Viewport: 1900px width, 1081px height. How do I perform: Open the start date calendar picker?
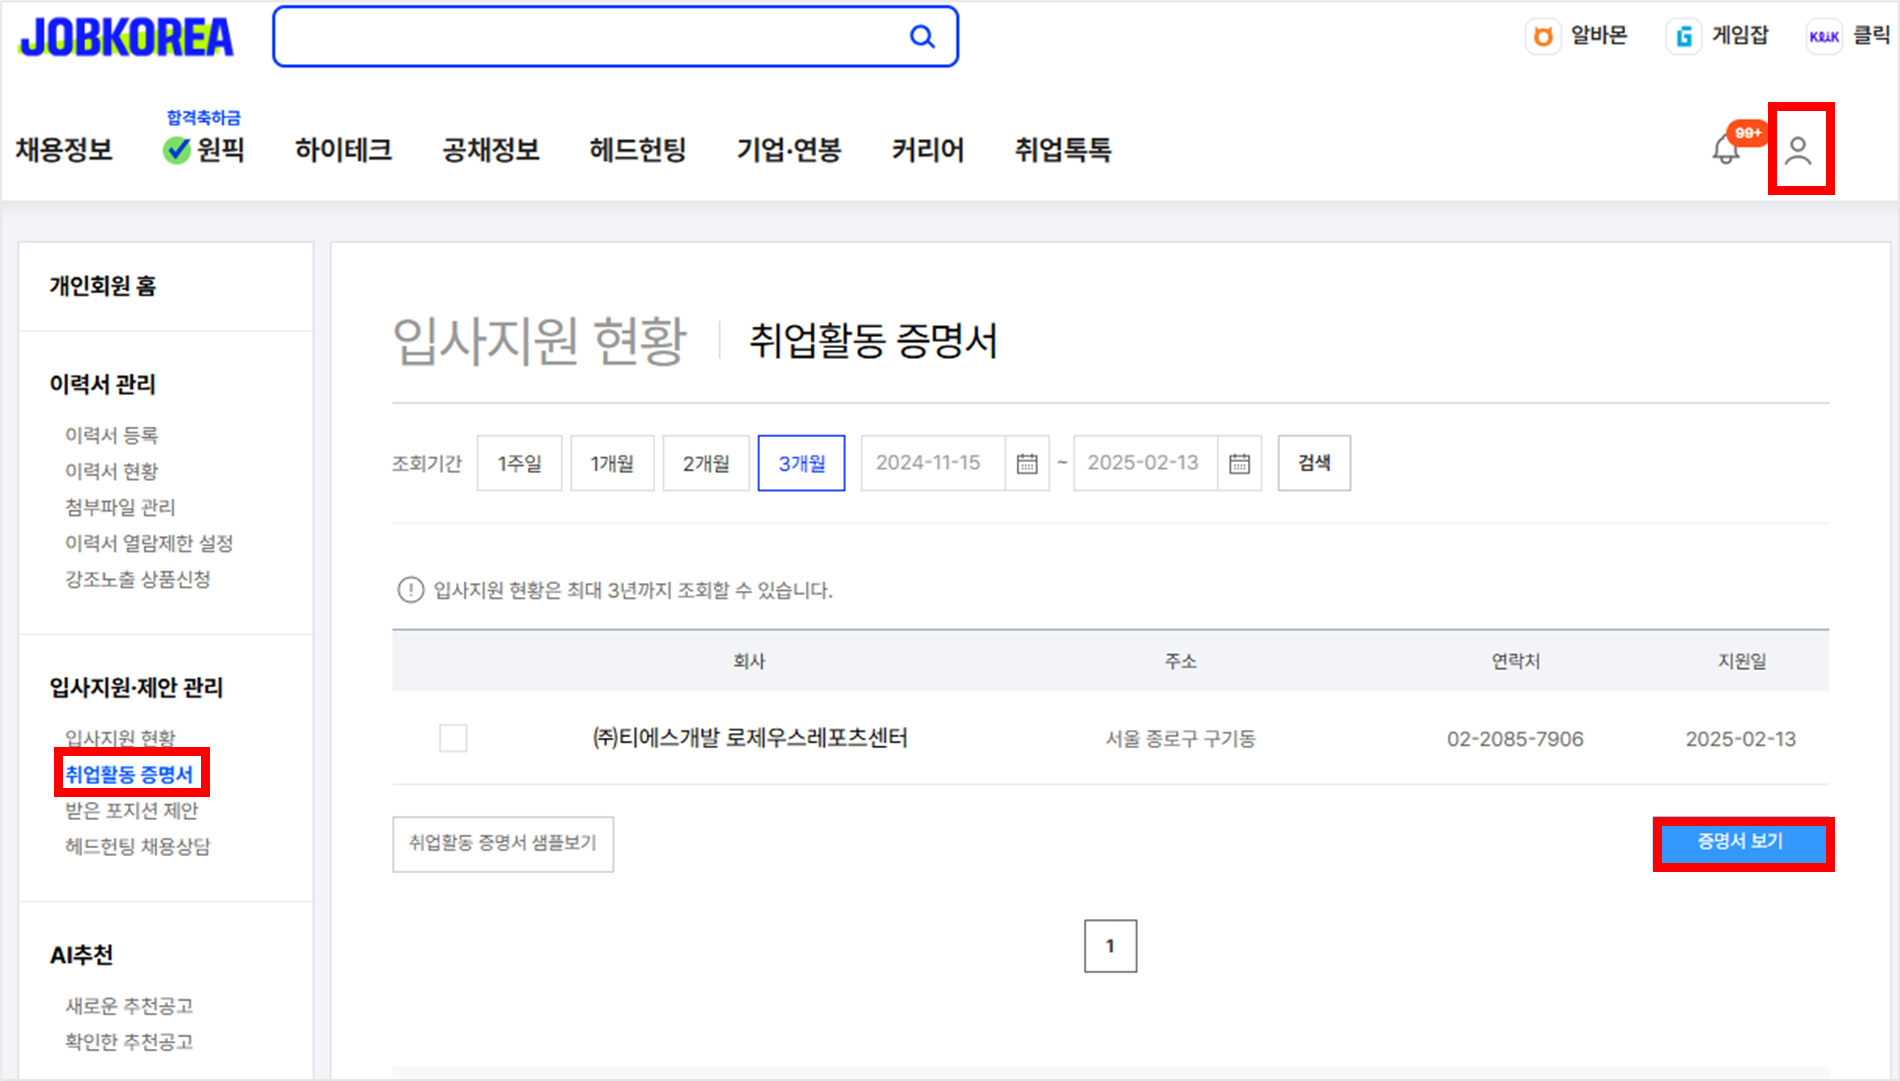pyautogui.click(x=1027, y=462)
